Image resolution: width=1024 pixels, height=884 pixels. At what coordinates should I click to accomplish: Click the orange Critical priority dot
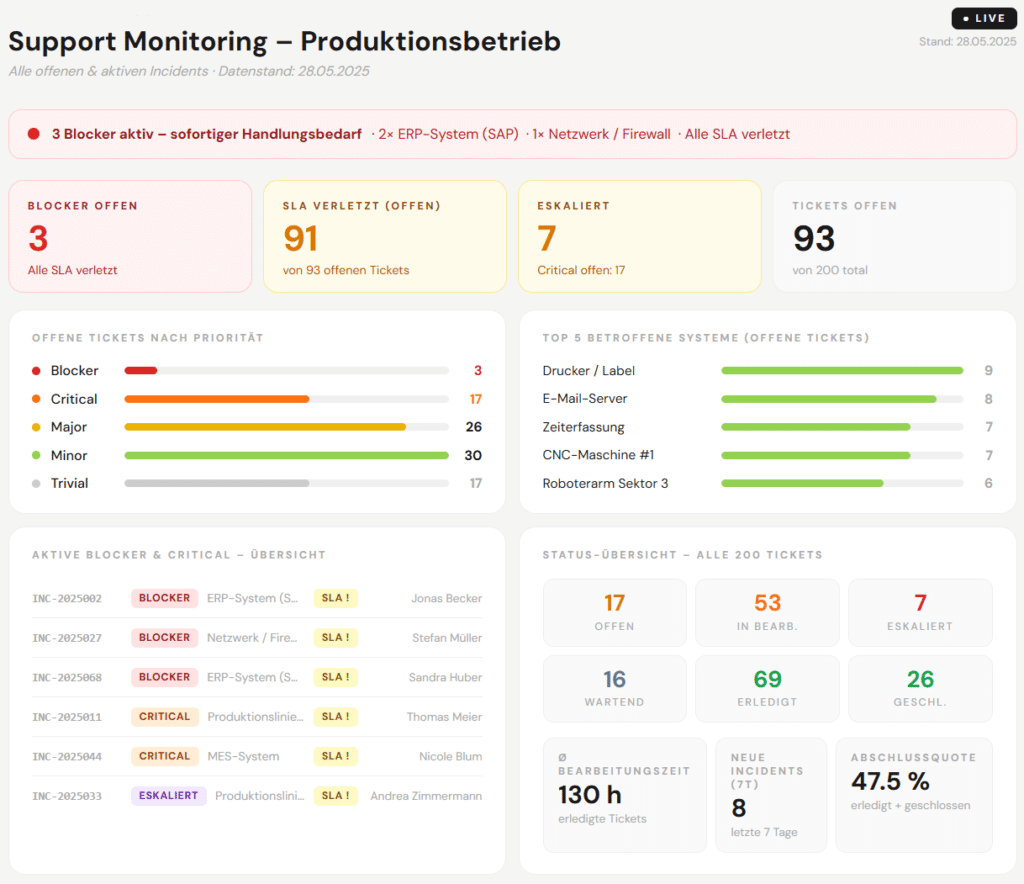pos(36,399)
